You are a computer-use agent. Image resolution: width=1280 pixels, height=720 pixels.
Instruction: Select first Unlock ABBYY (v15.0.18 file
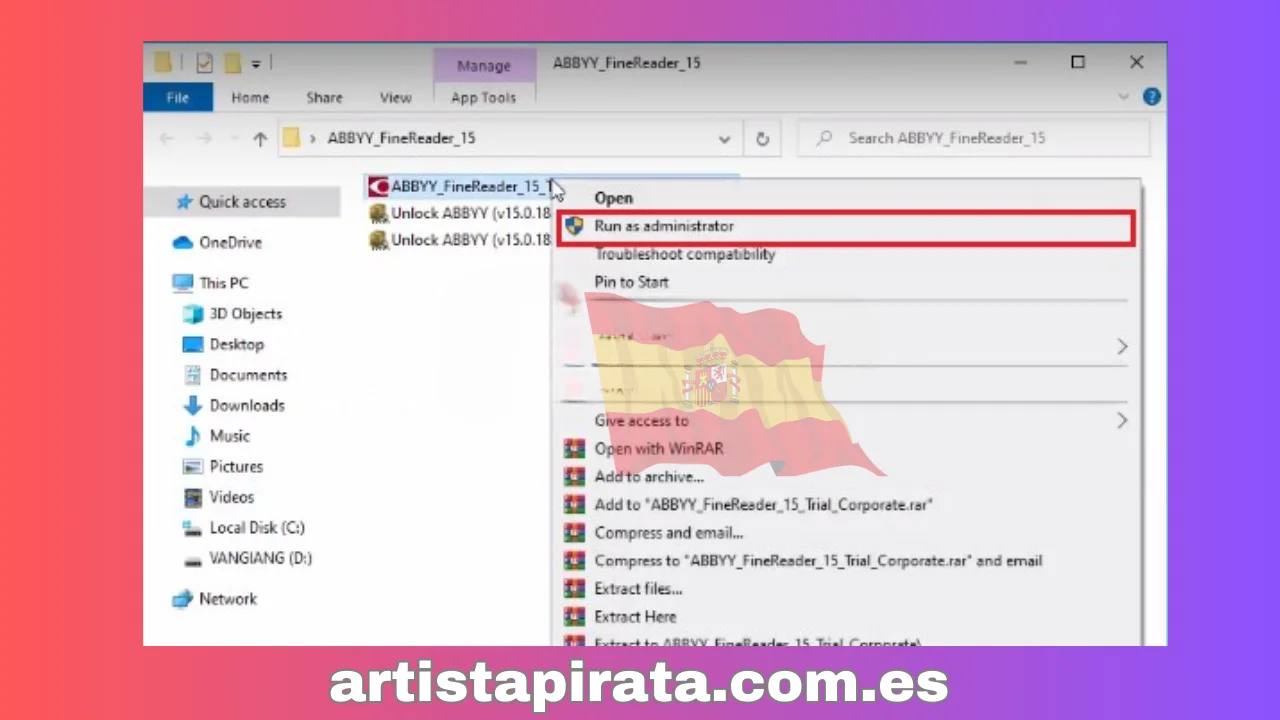[460, 213]
